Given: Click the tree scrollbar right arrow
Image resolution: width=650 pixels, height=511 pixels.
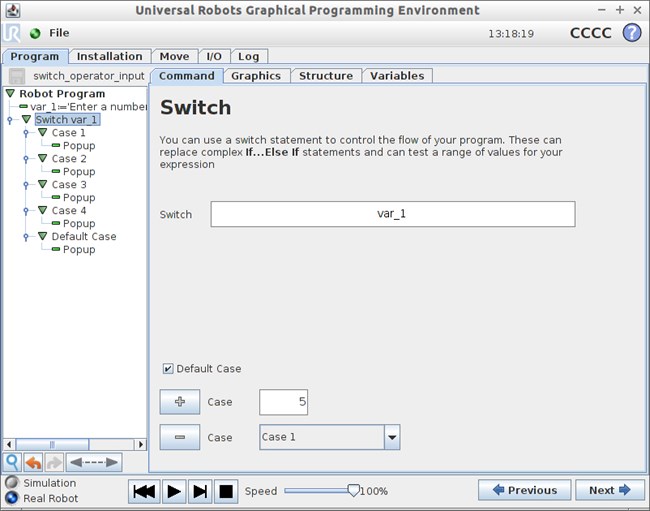Looking at the screenshot, I should [141, 445].
